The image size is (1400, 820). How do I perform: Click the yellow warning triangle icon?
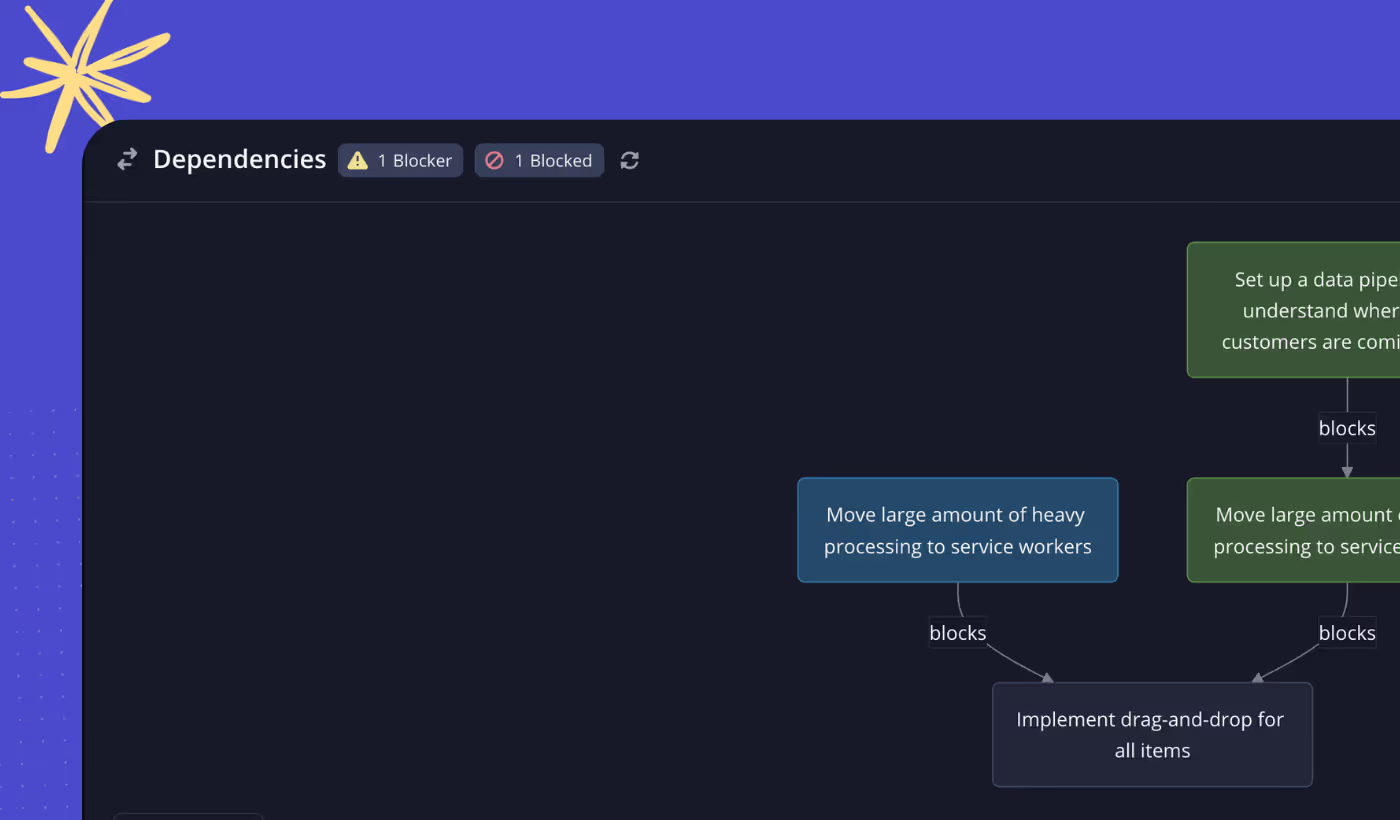pyautogui.click(x=358, y=160)
